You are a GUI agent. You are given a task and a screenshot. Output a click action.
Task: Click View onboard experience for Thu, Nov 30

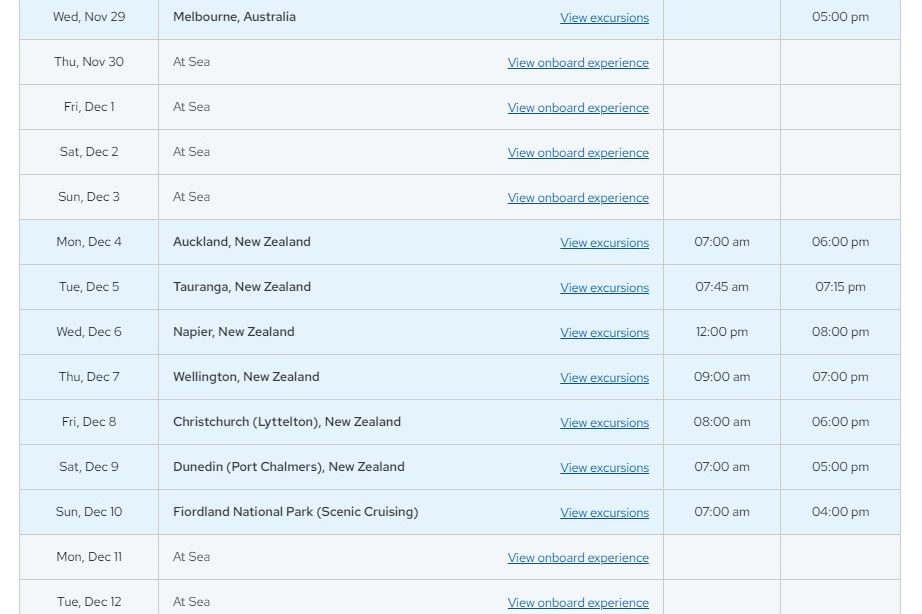coord(578,63)
